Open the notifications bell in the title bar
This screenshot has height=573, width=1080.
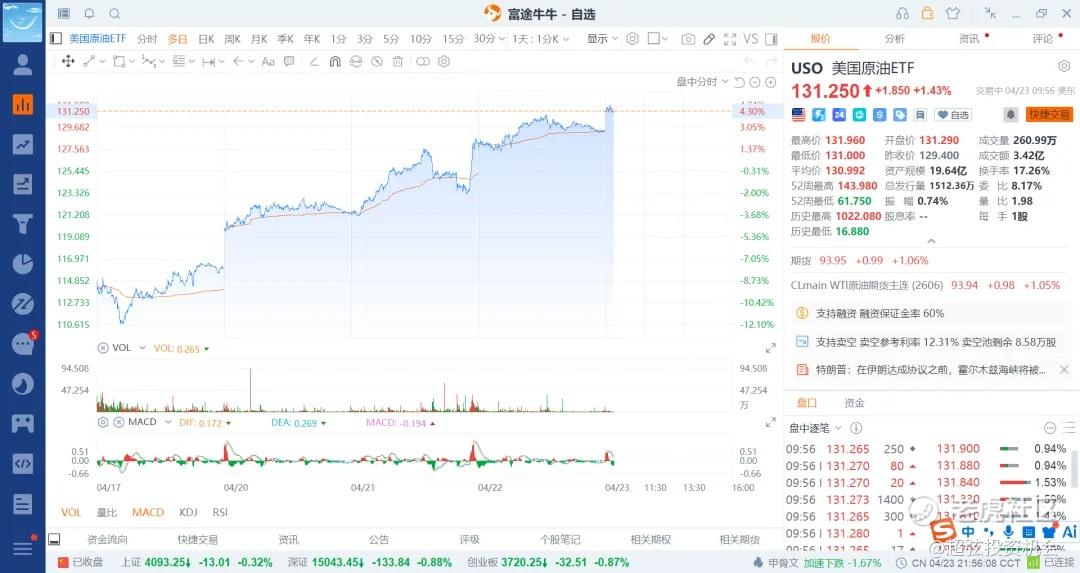[90, 14]
